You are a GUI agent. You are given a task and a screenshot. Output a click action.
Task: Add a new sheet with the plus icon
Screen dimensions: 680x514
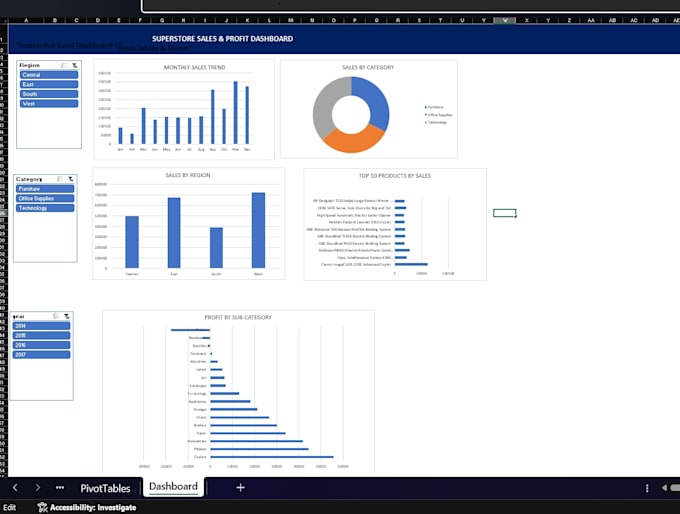(240, 488)
